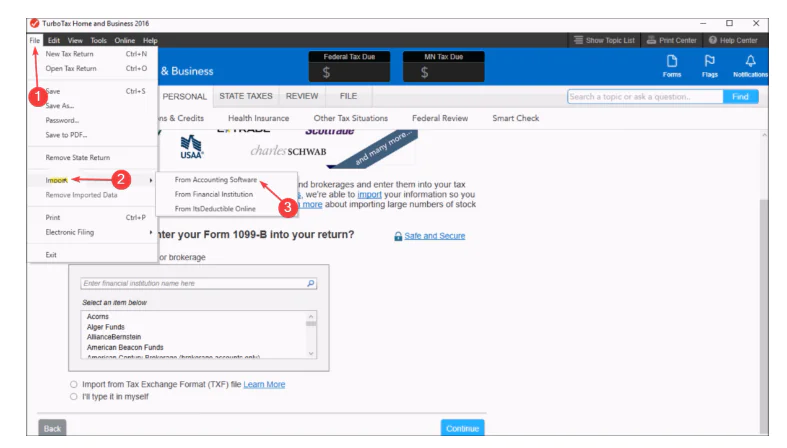Click the import hyperlink in paragraph
The height and width of the screenshot is (448, 787).
369,194
